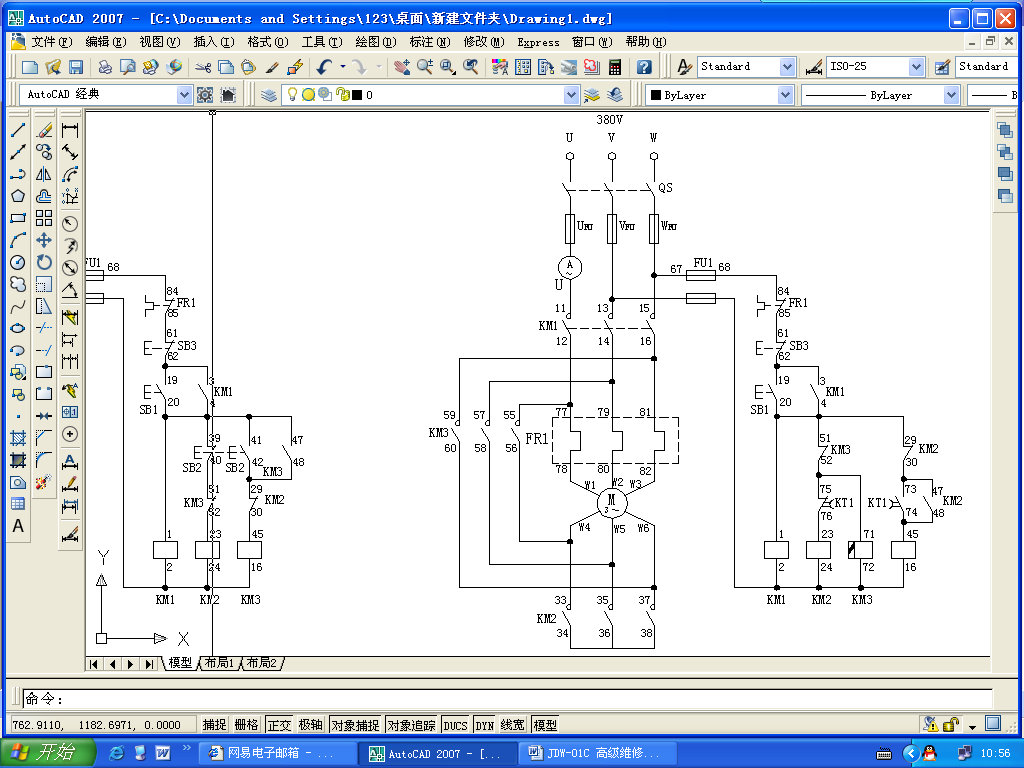Expand the AutoCAD 经典 workspace dropdown
This screenshot has height=768, width=1024.
[x=184, y=95]
